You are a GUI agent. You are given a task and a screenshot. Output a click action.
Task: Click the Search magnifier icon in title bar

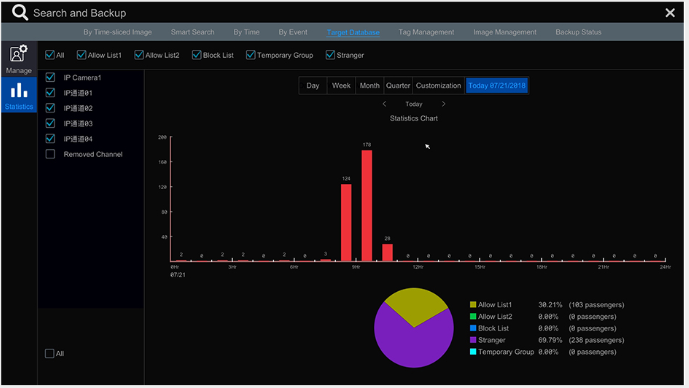[x=20, y=12]
